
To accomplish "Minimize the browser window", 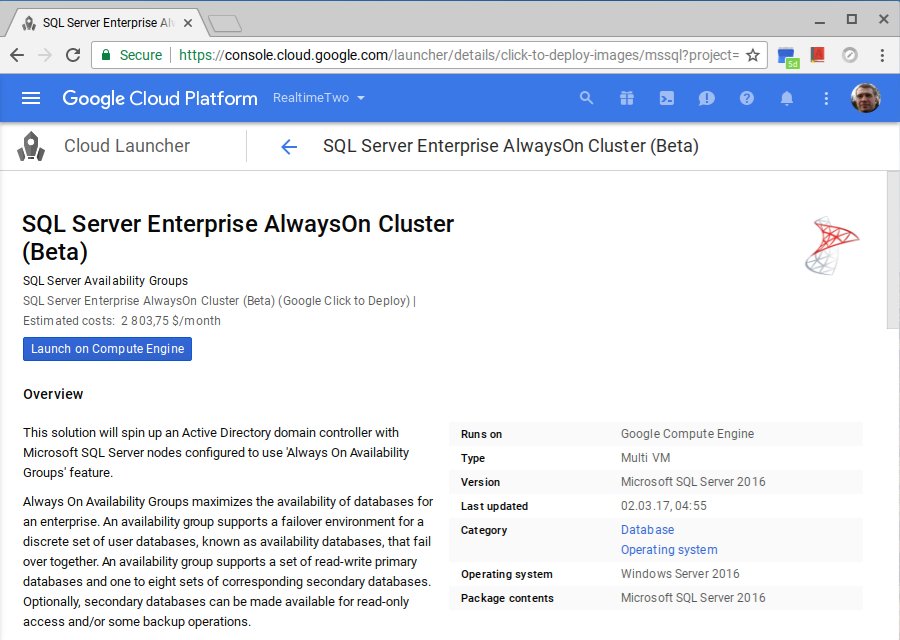I will [x=820, y=21].
